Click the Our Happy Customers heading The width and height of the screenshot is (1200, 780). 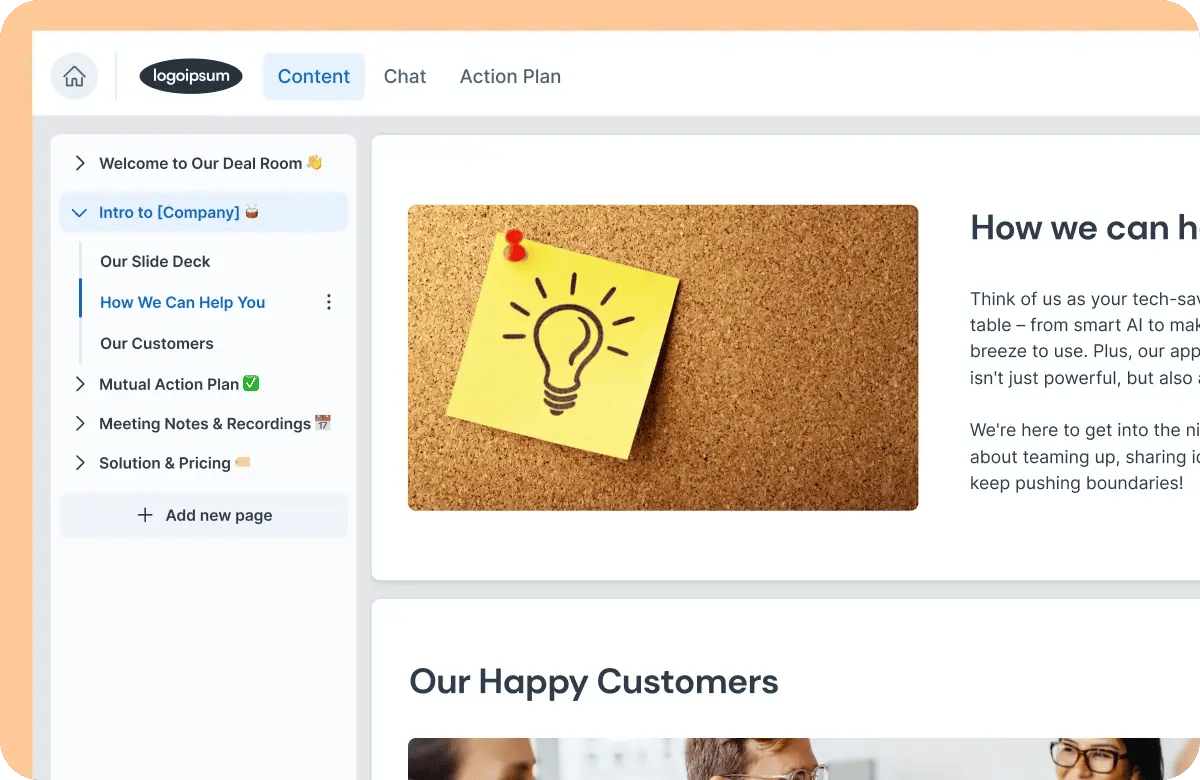click(594, 682)
